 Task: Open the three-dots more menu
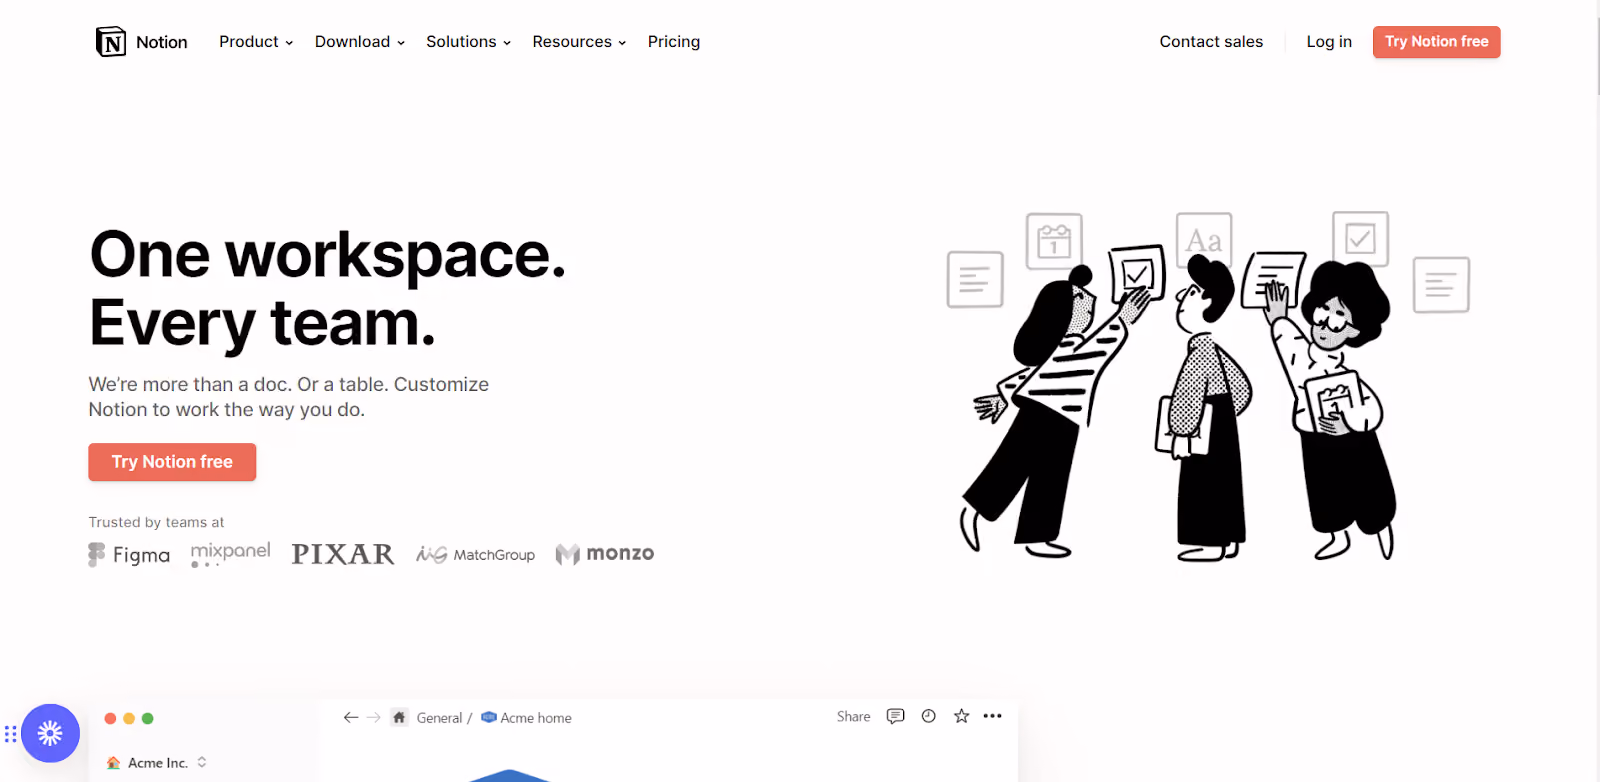pos(992,716)
